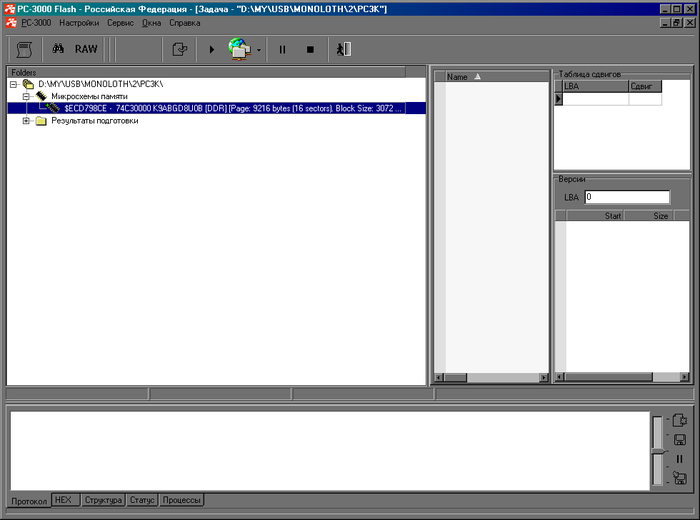Click the RAW toolbar button

pos(87,48)
